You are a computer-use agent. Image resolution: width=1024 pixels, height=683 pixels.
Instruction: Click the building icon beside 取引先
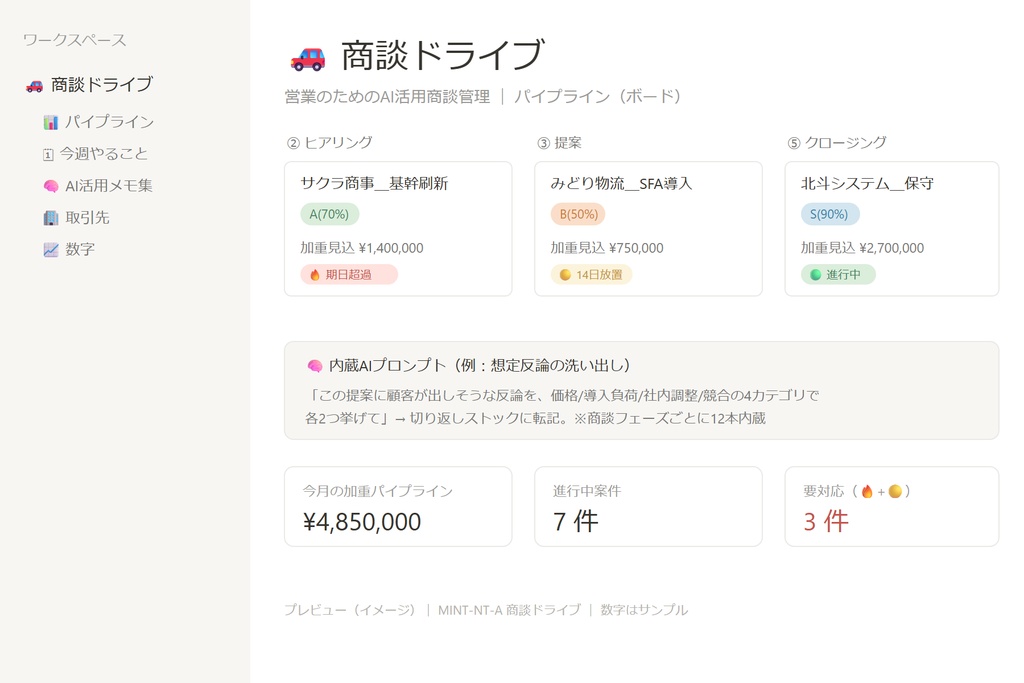[x=50, y=218]
